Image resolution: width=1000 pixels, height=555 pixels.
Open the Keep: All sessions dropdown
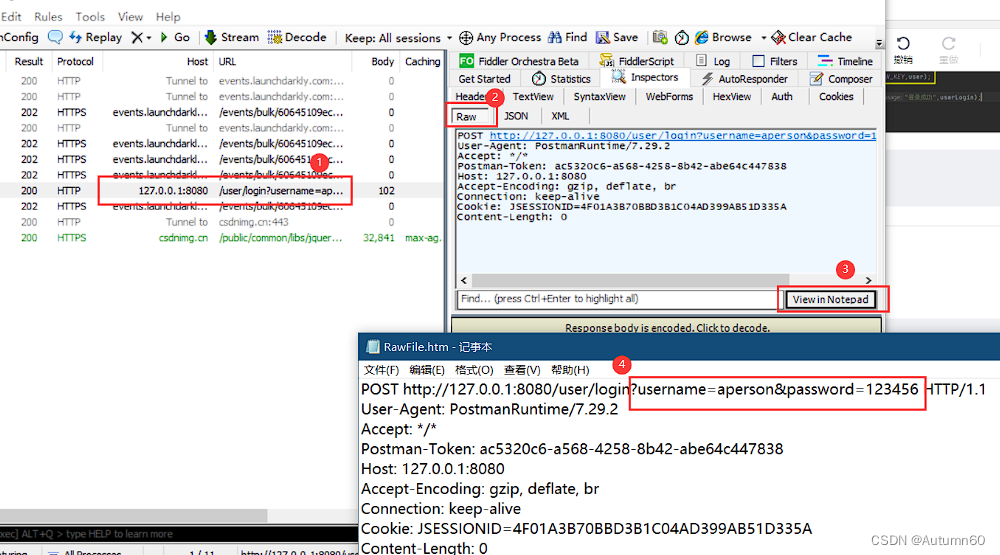point(399,38)
